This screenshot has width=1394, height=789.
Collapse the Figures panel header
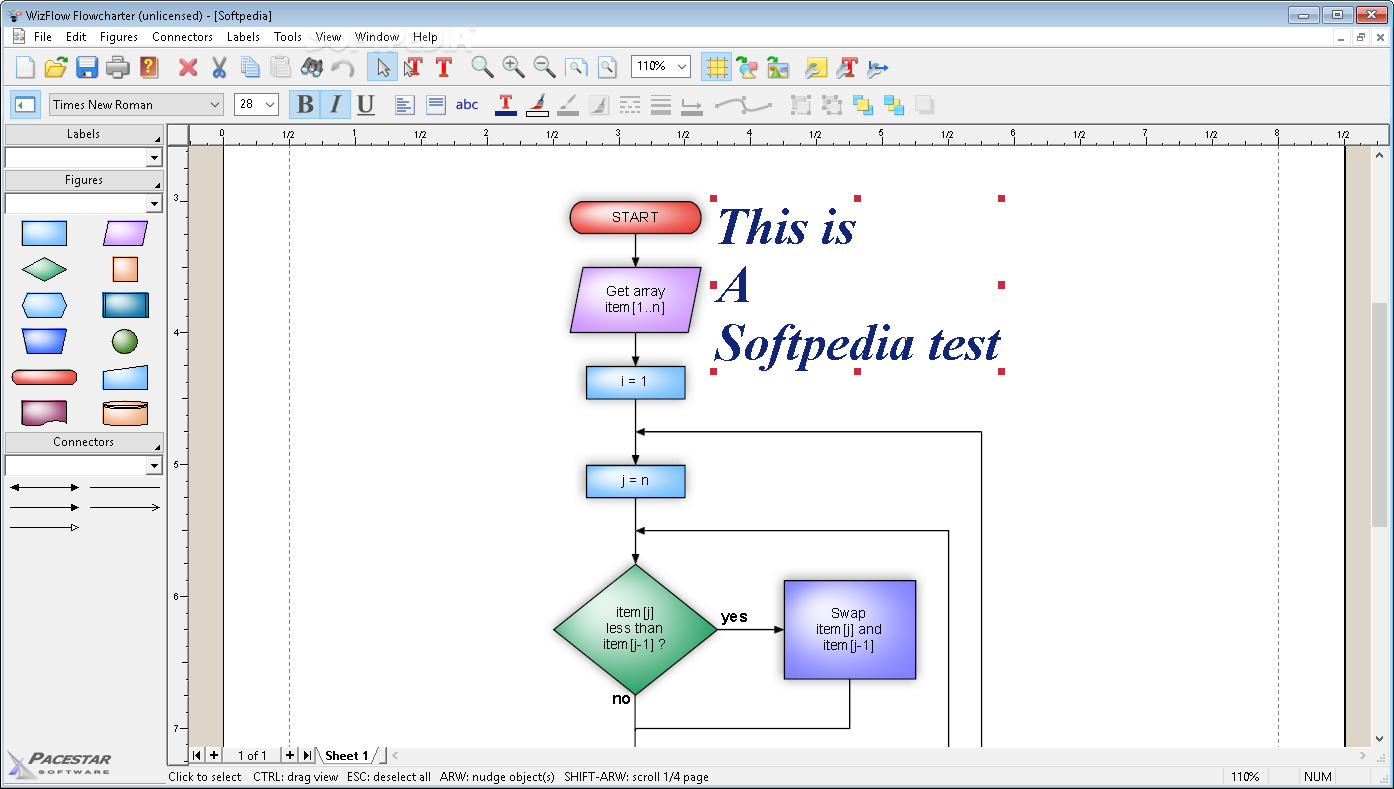[84, 180]
